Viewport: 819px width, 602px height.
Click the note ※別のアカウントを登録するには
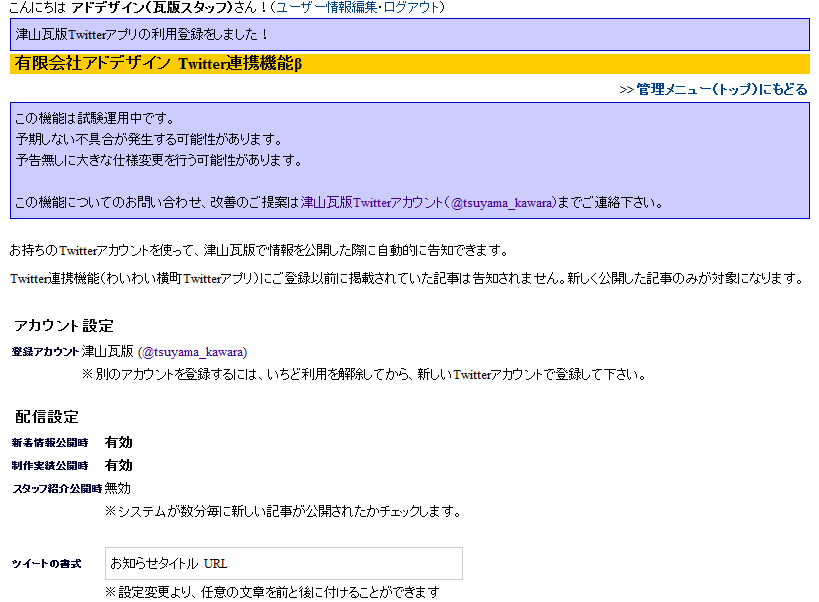pos(364,374)
